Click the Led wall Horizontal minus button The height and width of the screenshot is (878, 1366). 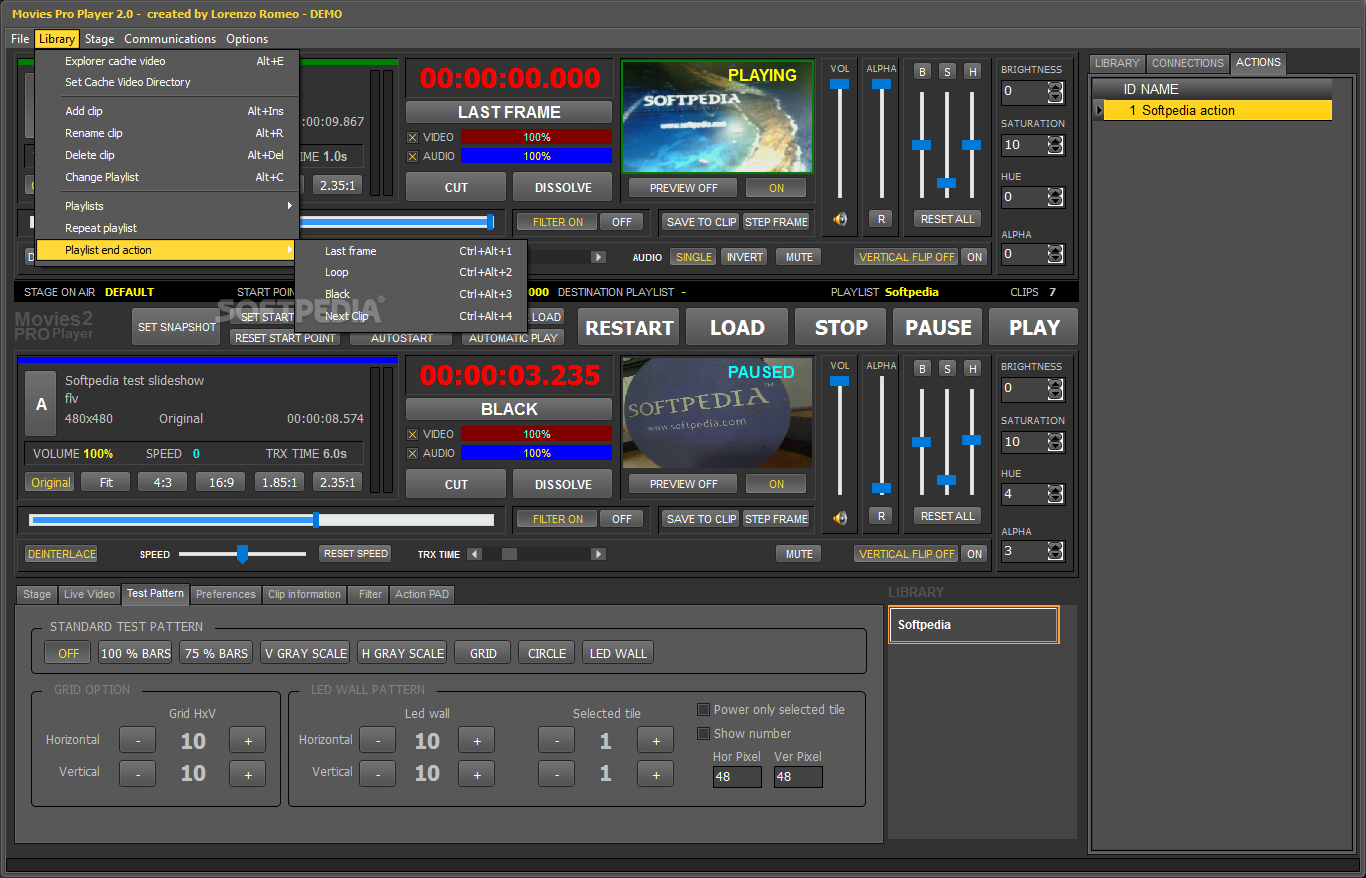[377, 740]
